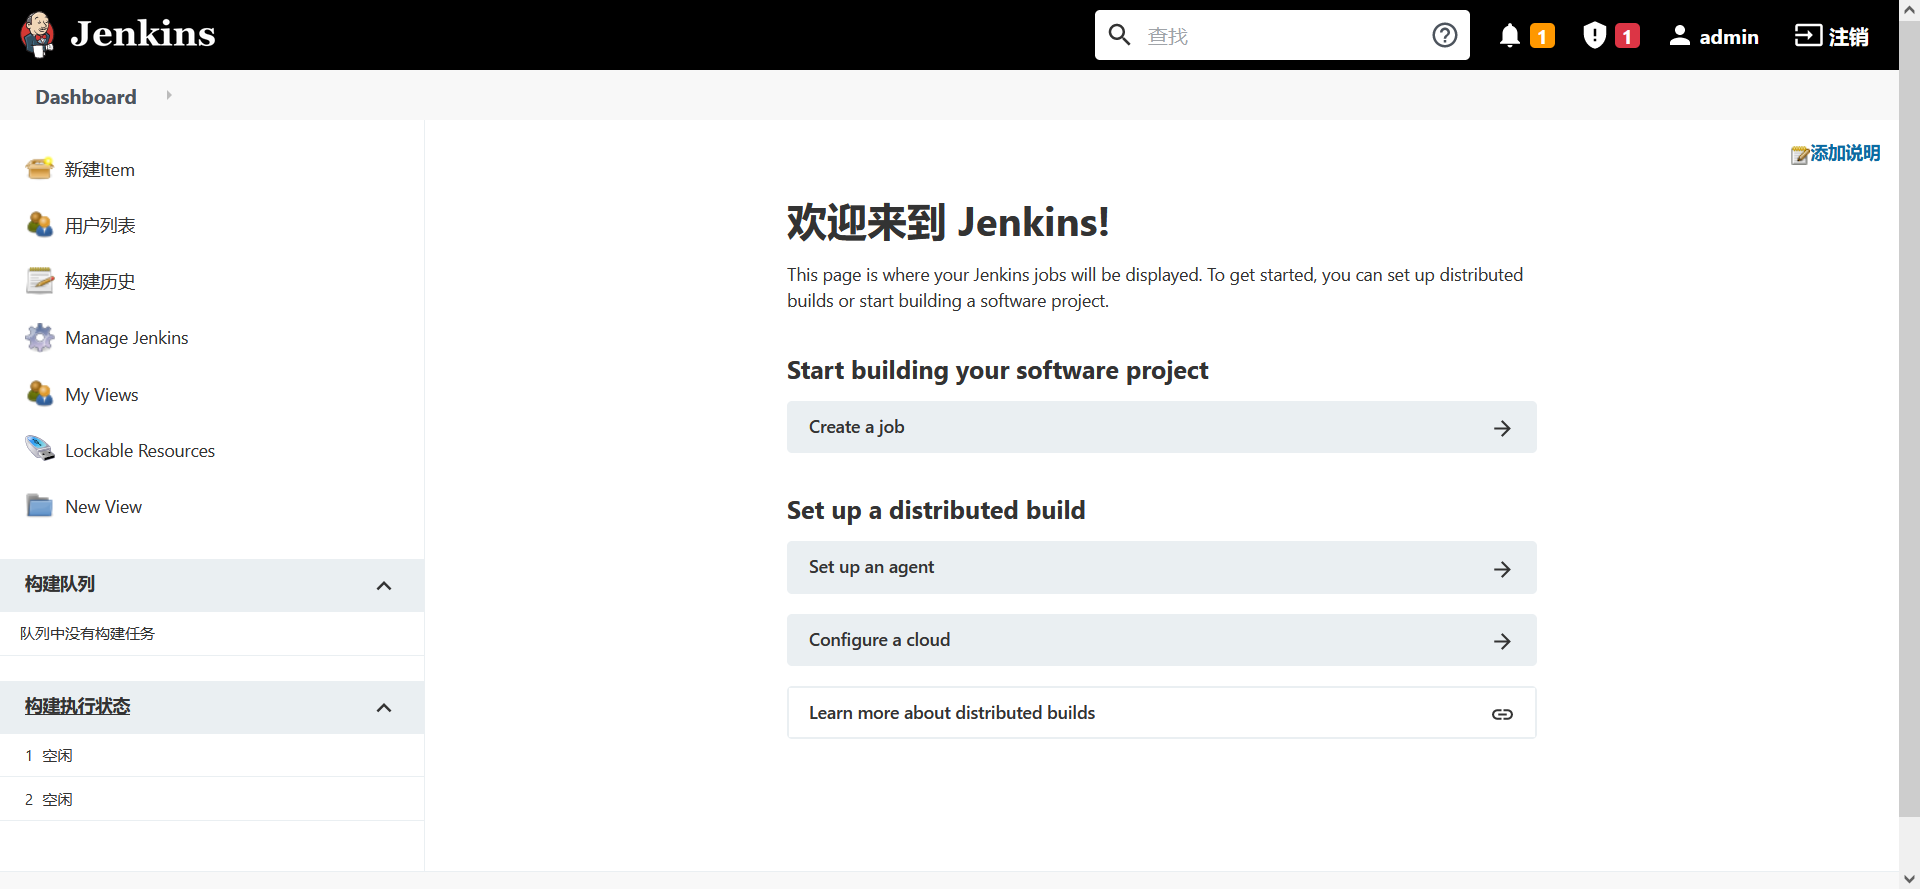Click the admin user icon
The width and height of the screenshot is (1920, 889).
[x=1680, y=36]
